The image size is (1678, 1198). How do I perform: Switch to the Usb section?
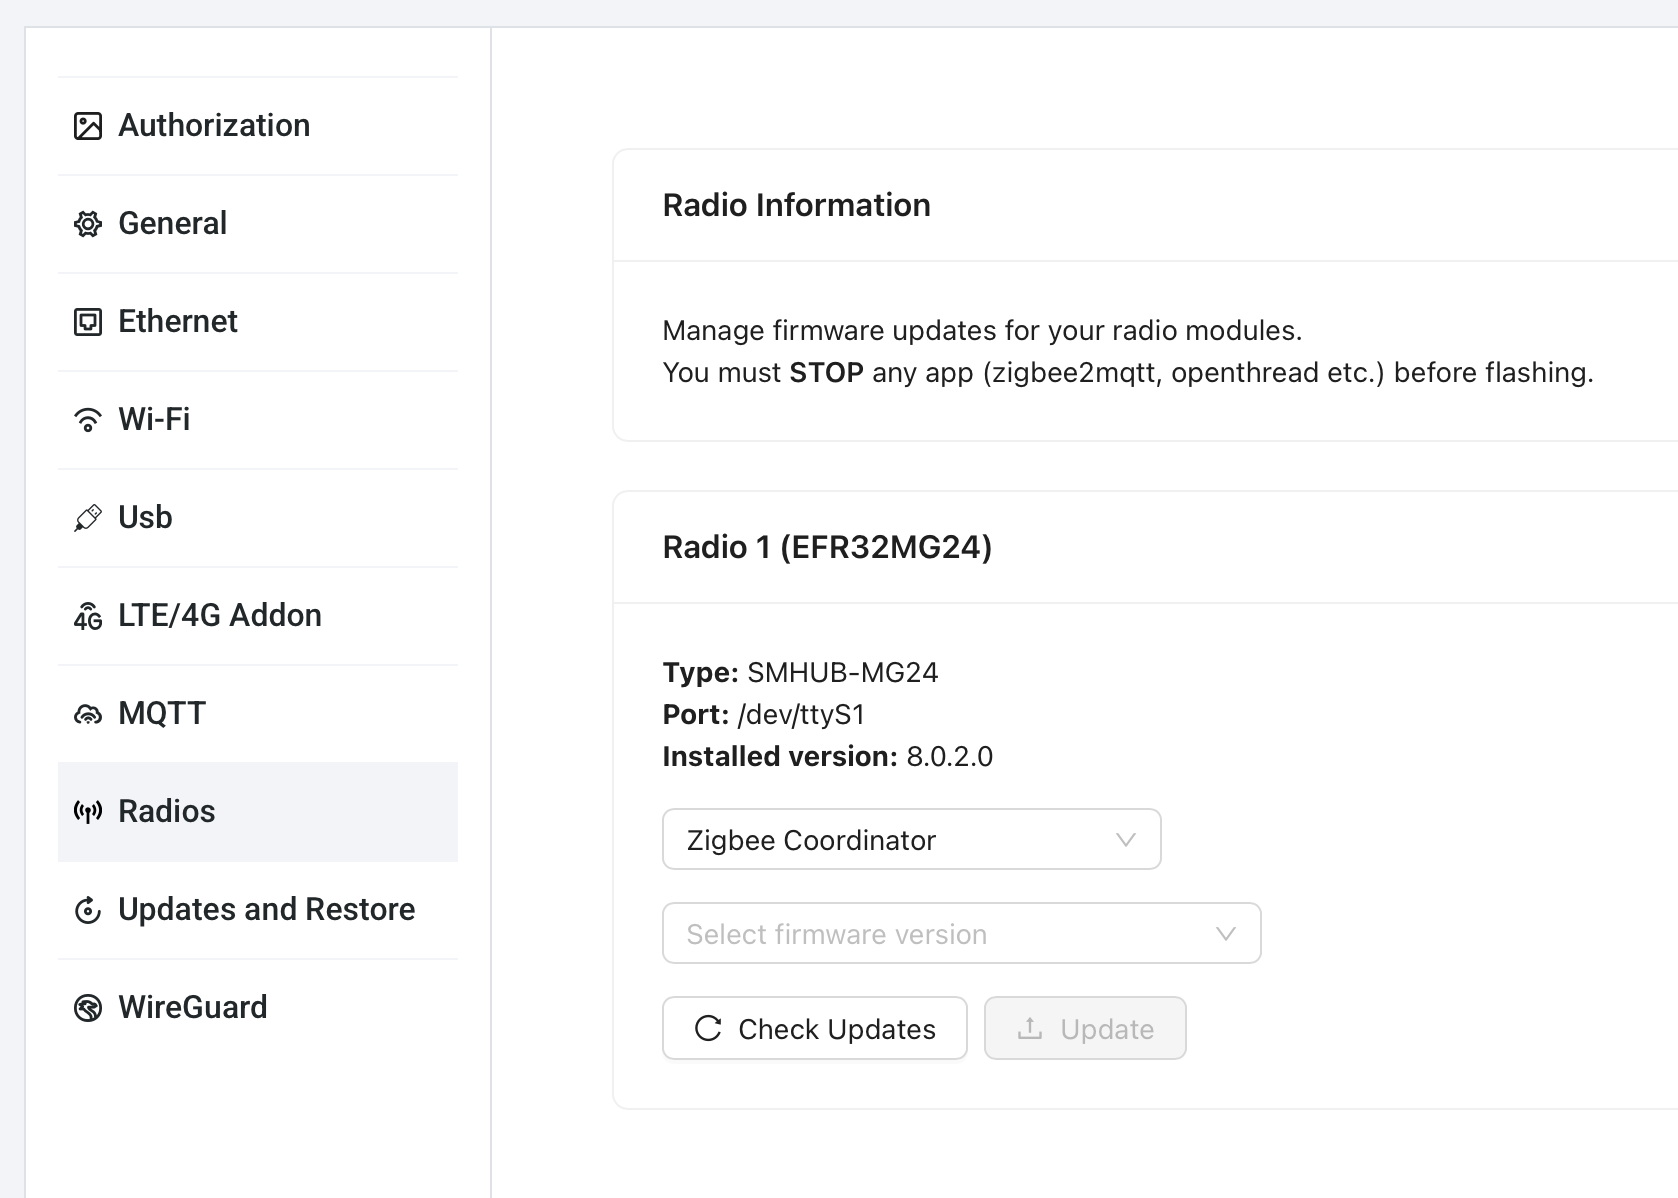[258, 518]
